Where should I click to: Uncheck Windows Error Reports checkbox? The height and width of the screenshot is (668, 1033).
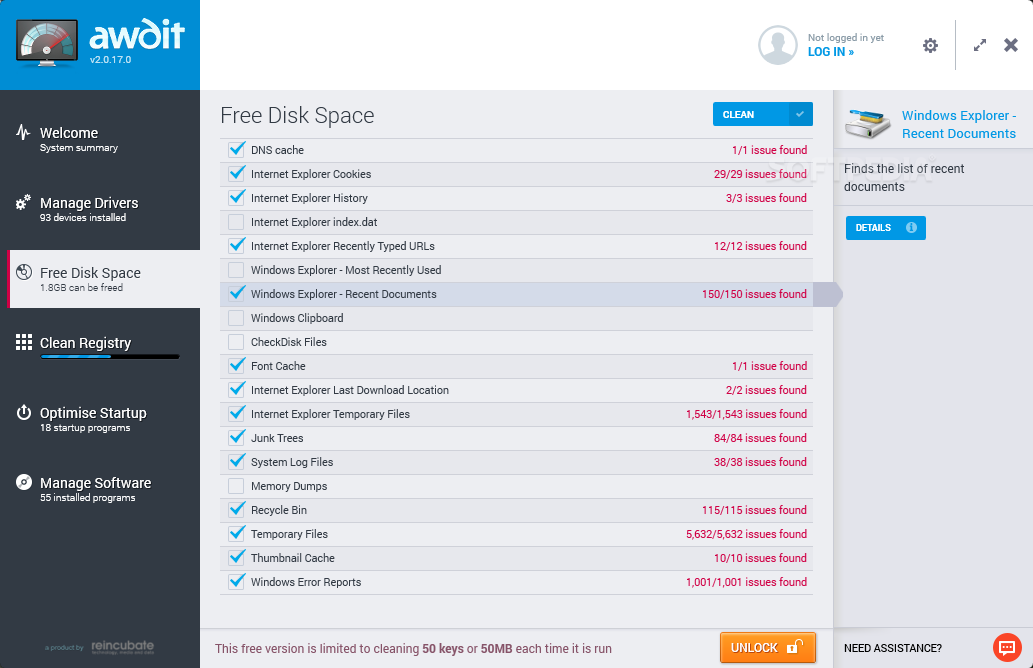[236, 582]
